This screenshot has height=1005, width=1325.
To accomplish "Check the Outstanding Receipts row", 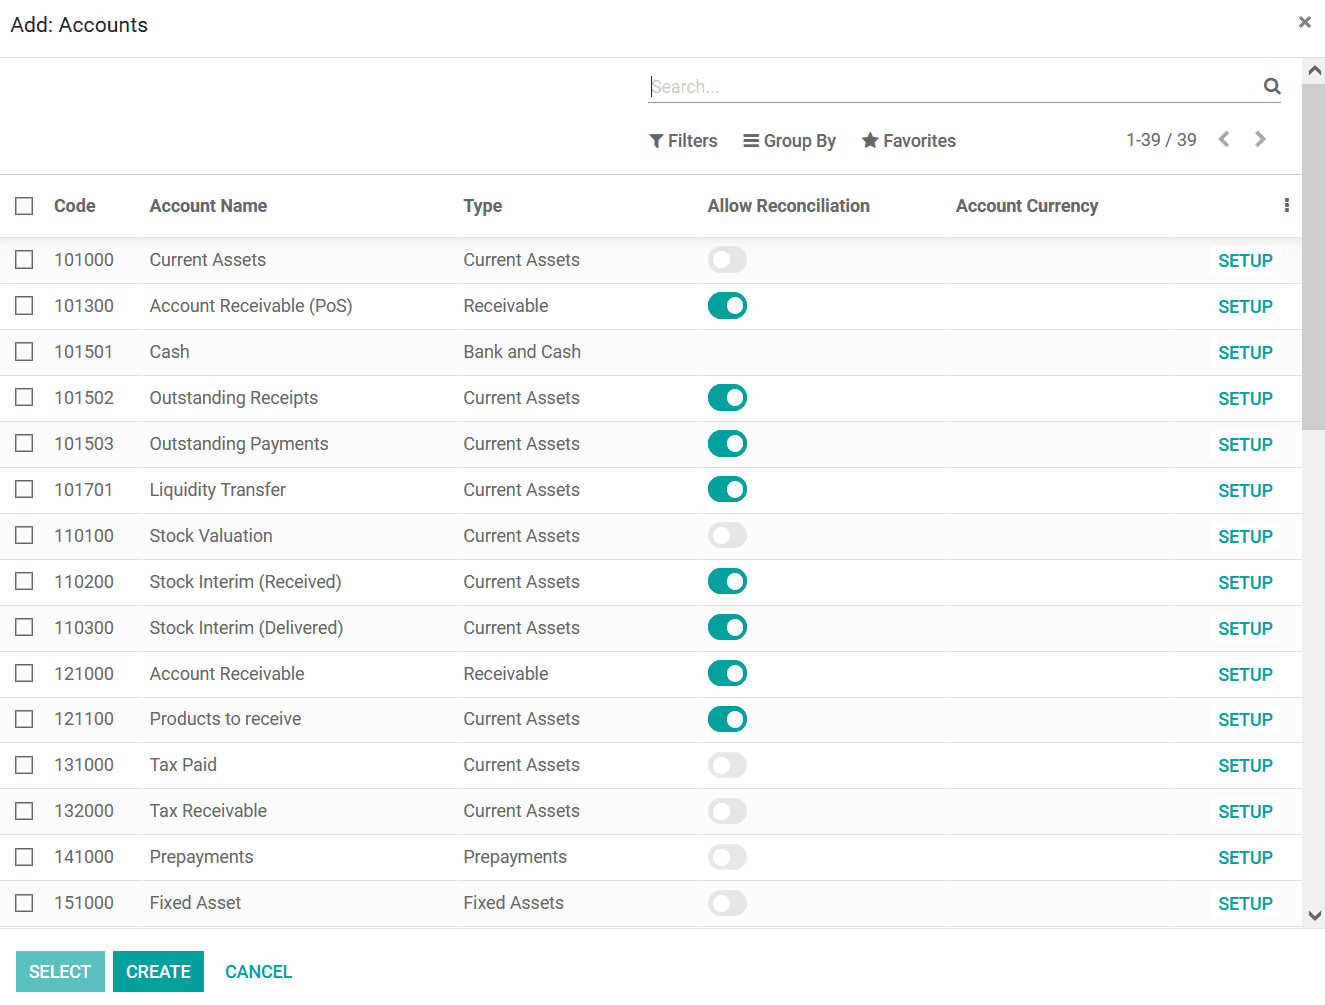I will (x=24, y=398).
